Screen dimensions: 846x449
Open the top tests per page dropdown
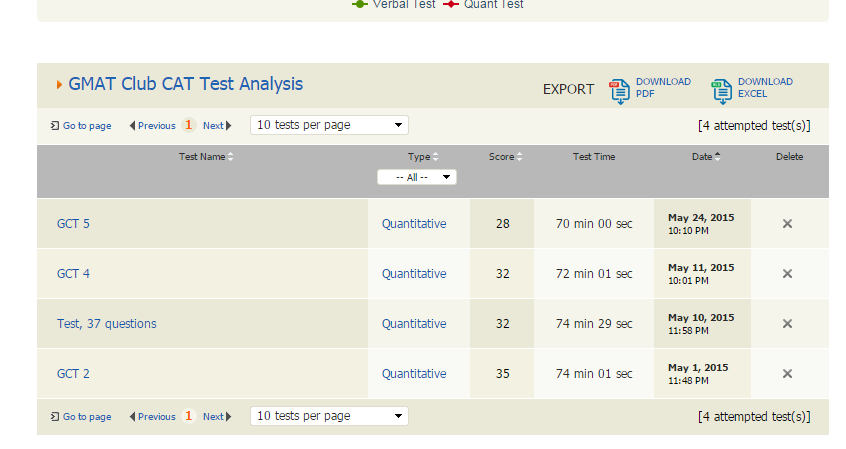click(329, 125)
